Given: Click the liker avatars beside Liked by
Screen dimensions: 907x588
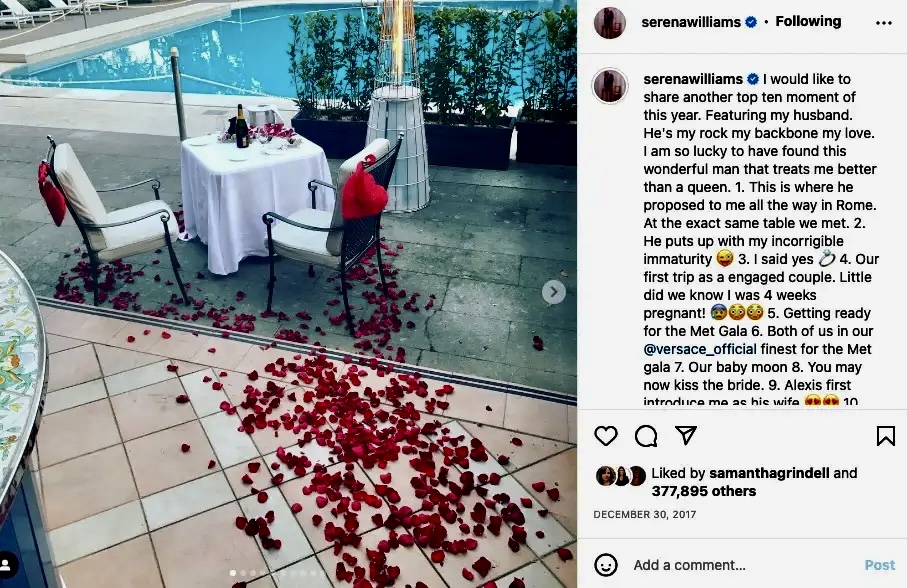Looking at the screenshot, I should pyautogui.click(x=620, y=476).
